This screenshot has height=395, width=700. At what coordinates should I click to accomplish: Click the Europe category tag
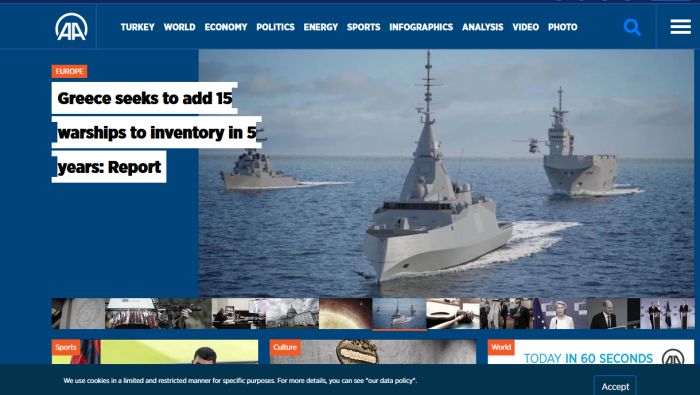69,71
